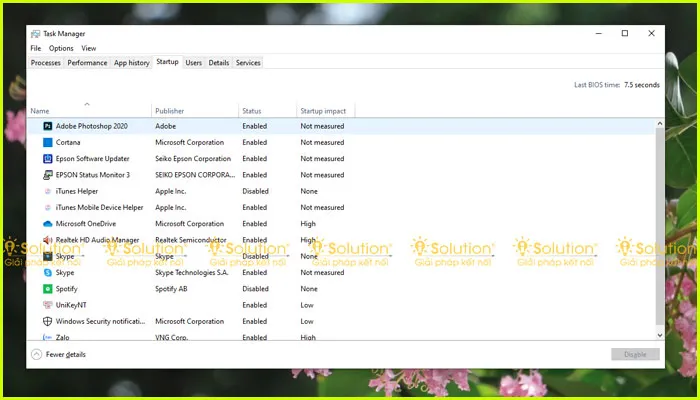This screenshot has height=400, width=700.
Task: Click the VNG Corp. publisher cell
Action: tap(171, 338)
